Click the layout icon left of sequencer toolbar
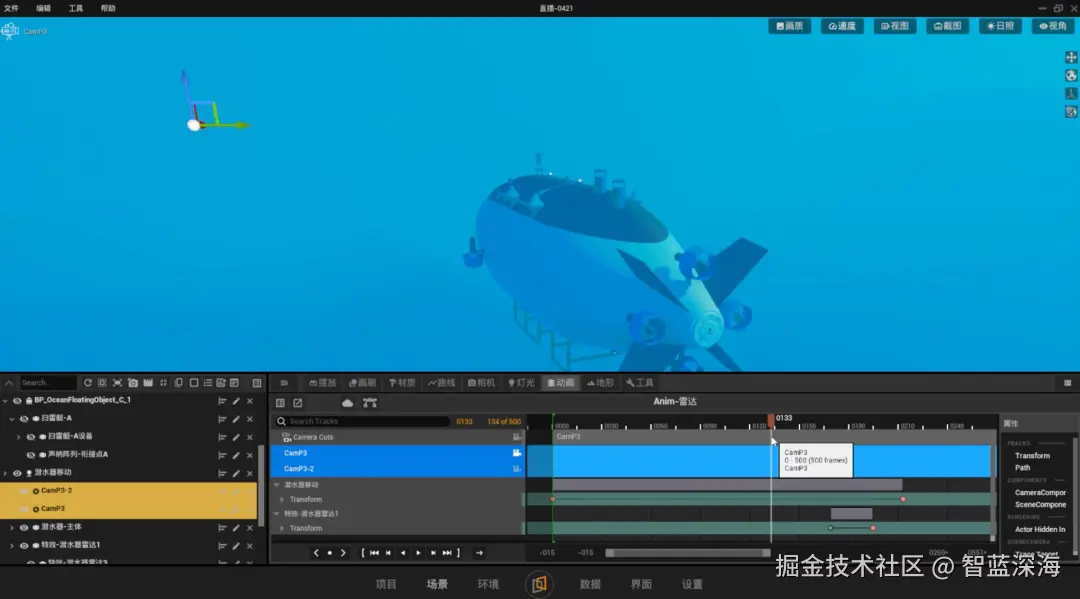Image resolution: width=1080 pixels, height=599 pixels. [280, 403]
